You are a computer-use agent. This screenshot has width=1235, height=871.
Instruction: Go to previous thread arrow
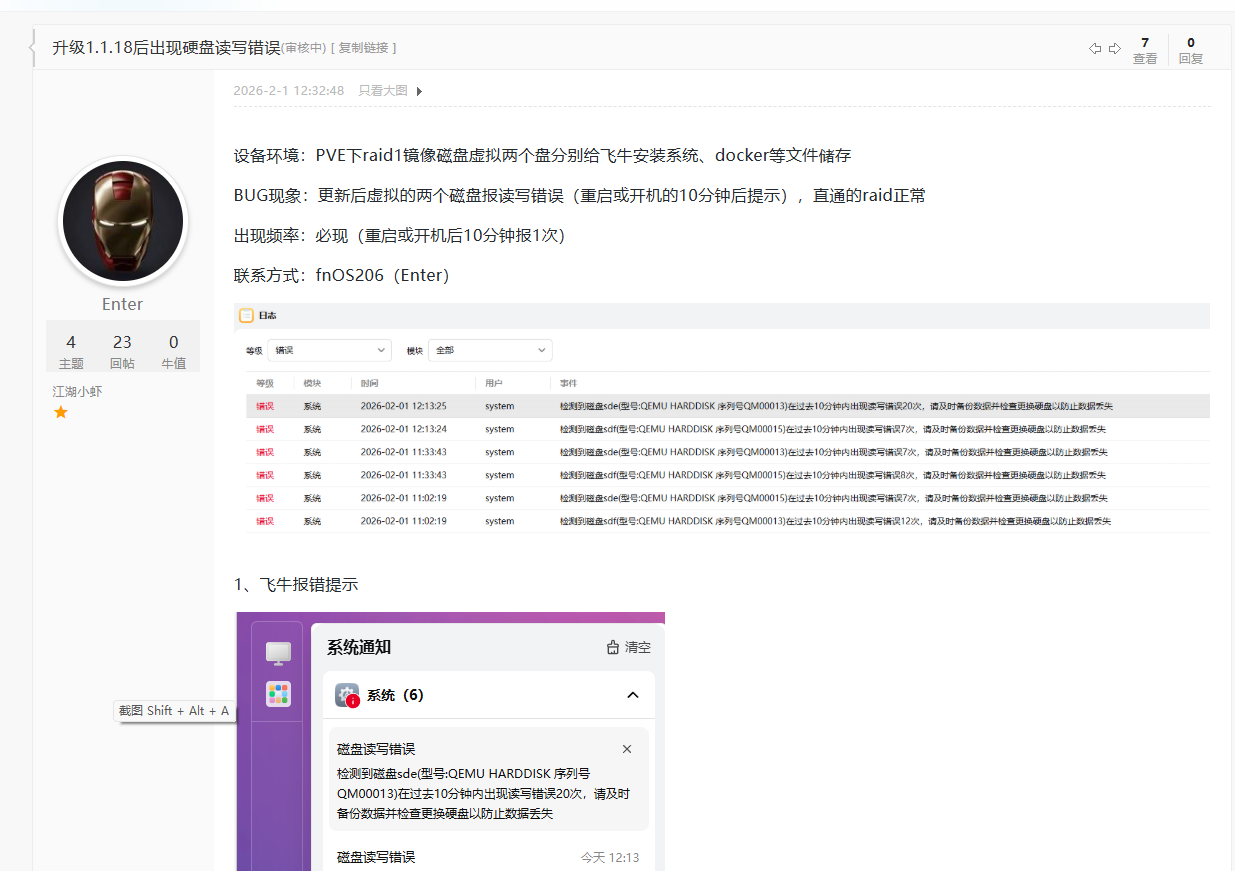[1095, 49]
